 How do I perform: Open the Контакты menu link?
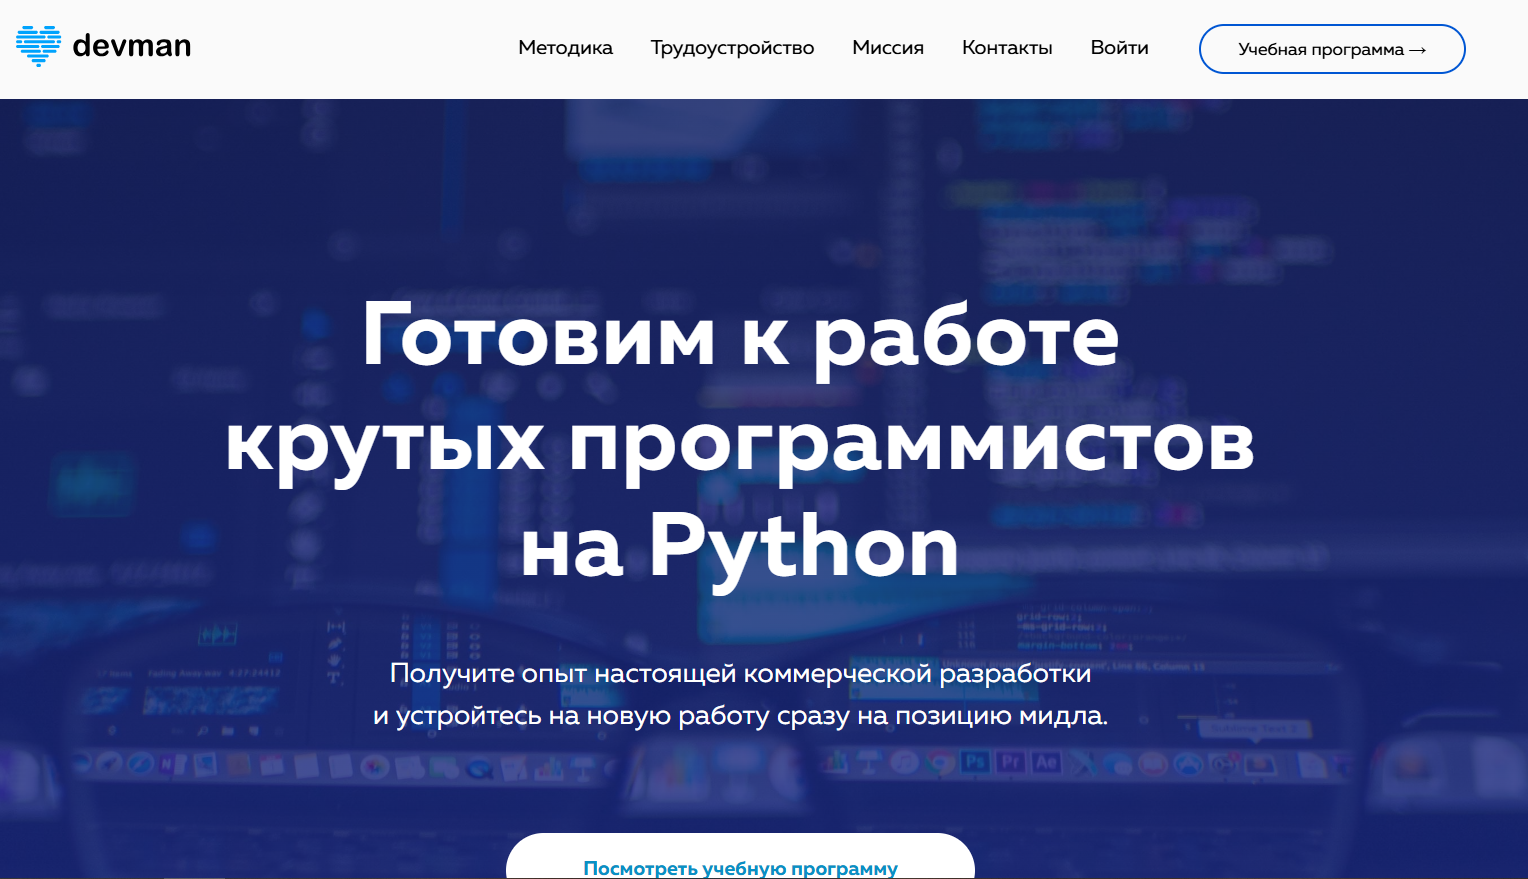click(1007, 48)
